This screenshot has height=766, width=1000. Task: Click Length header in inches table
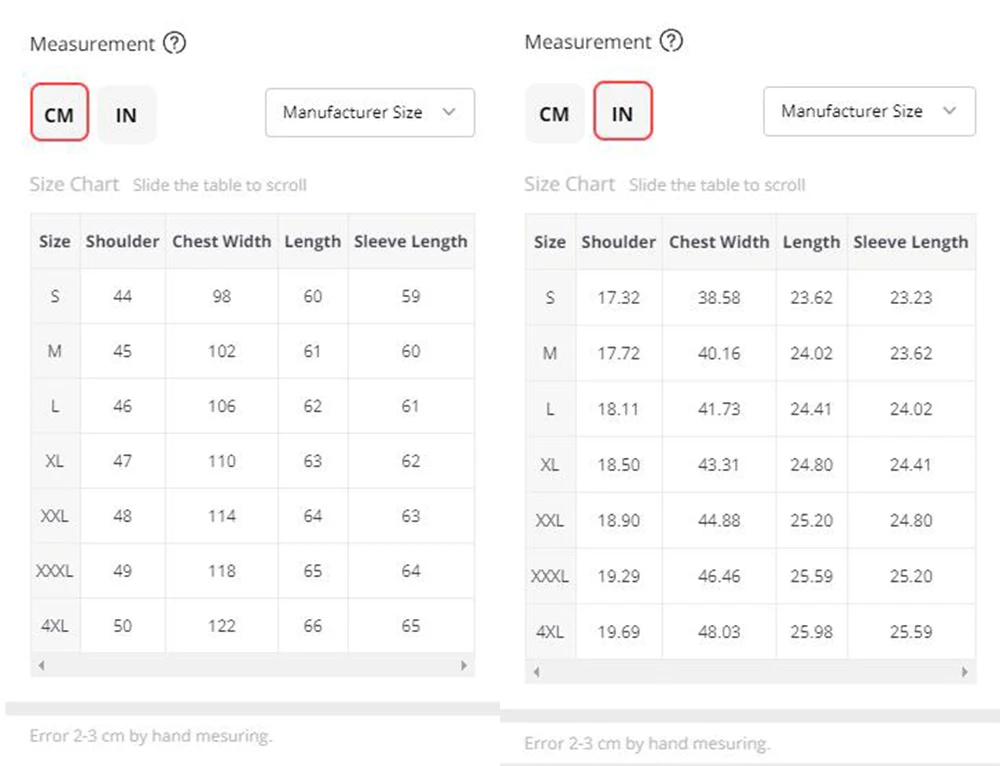[811, 242]
